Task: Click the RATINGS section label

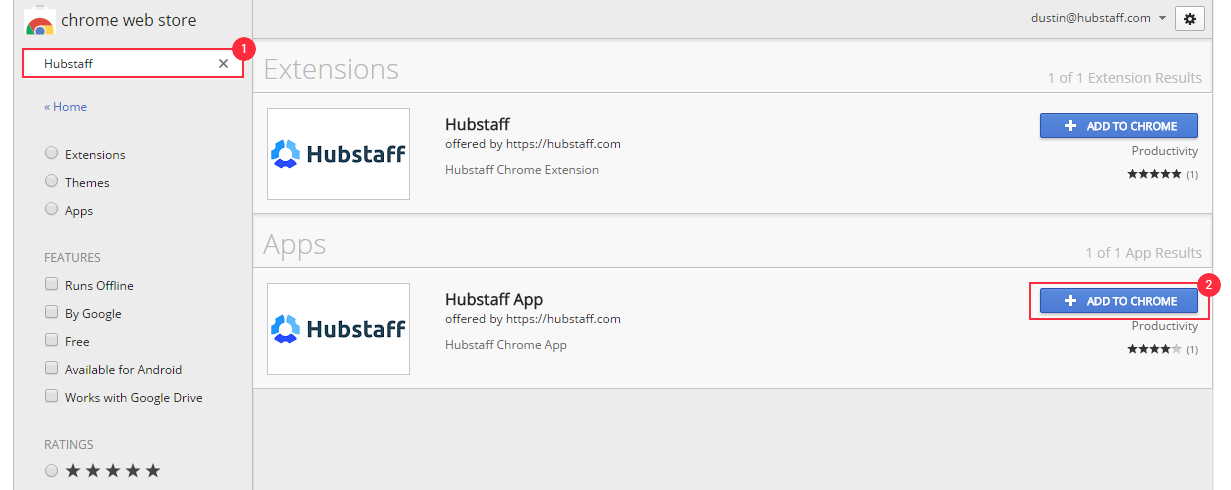Action: coord(69,445)
